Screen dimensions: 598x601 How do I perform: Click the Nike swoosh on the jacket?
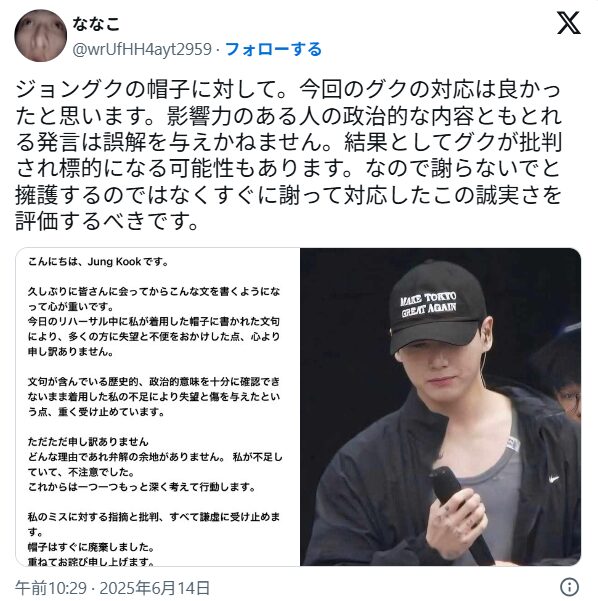(554, 479)
